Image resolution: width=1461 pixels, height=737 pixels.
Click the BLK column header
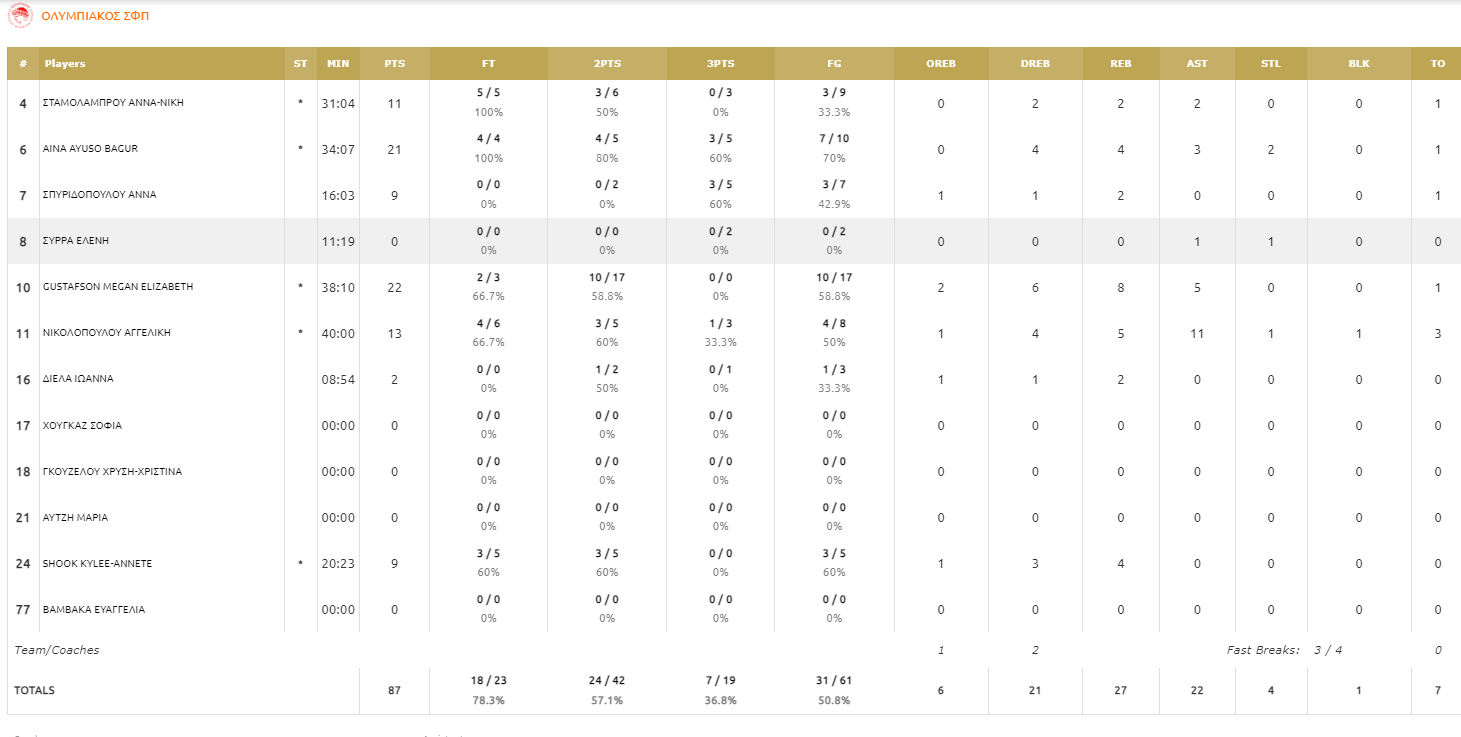[1359, 63]
